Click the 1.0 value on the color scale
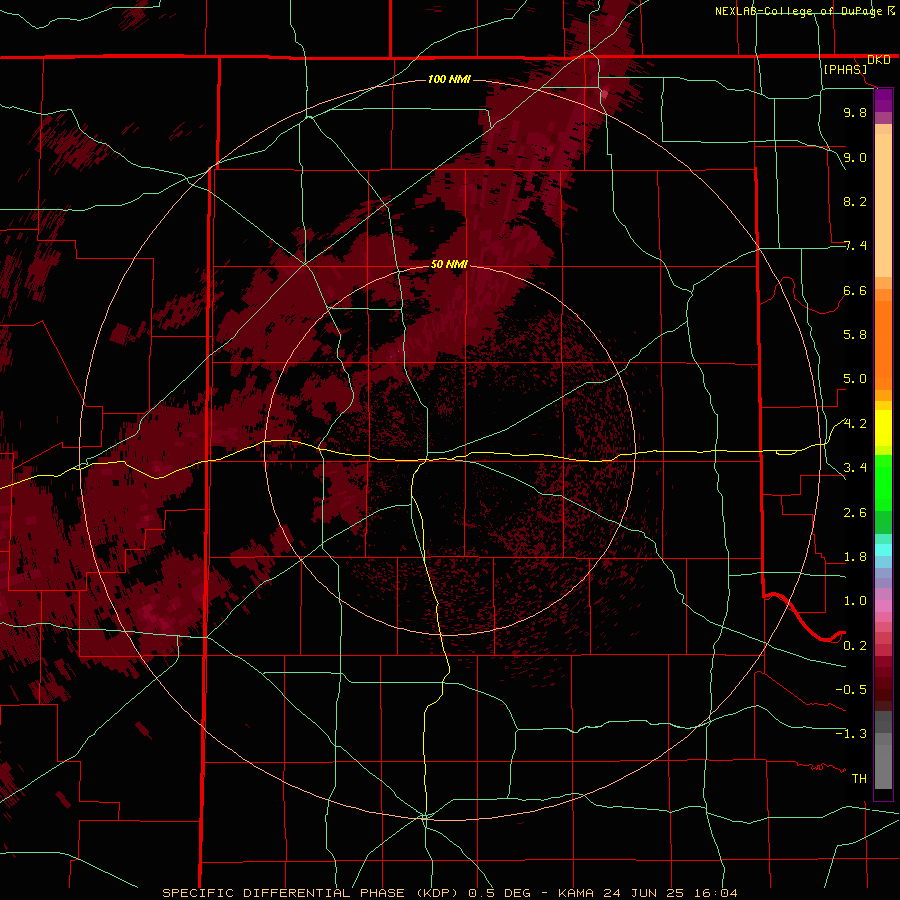 click(855, 602)
